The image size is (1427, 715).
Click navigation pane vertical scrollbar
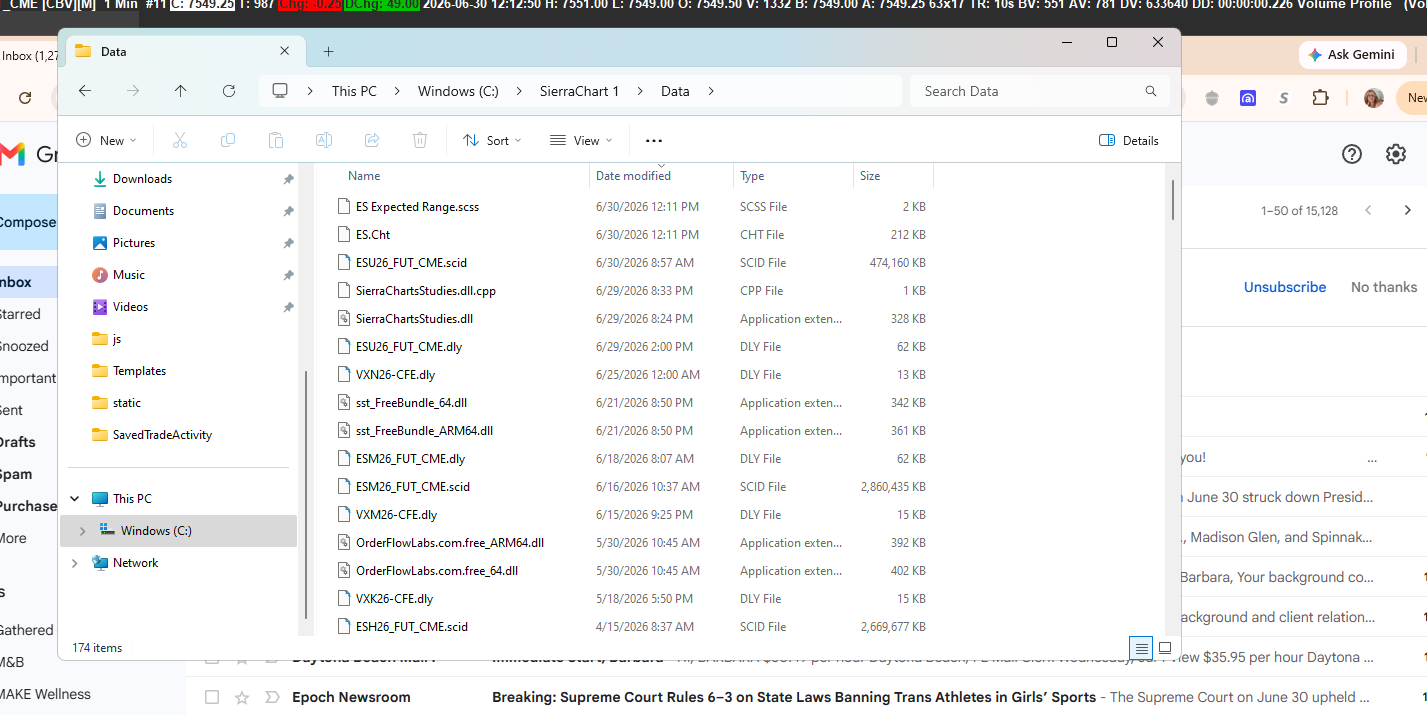point(306,495)
